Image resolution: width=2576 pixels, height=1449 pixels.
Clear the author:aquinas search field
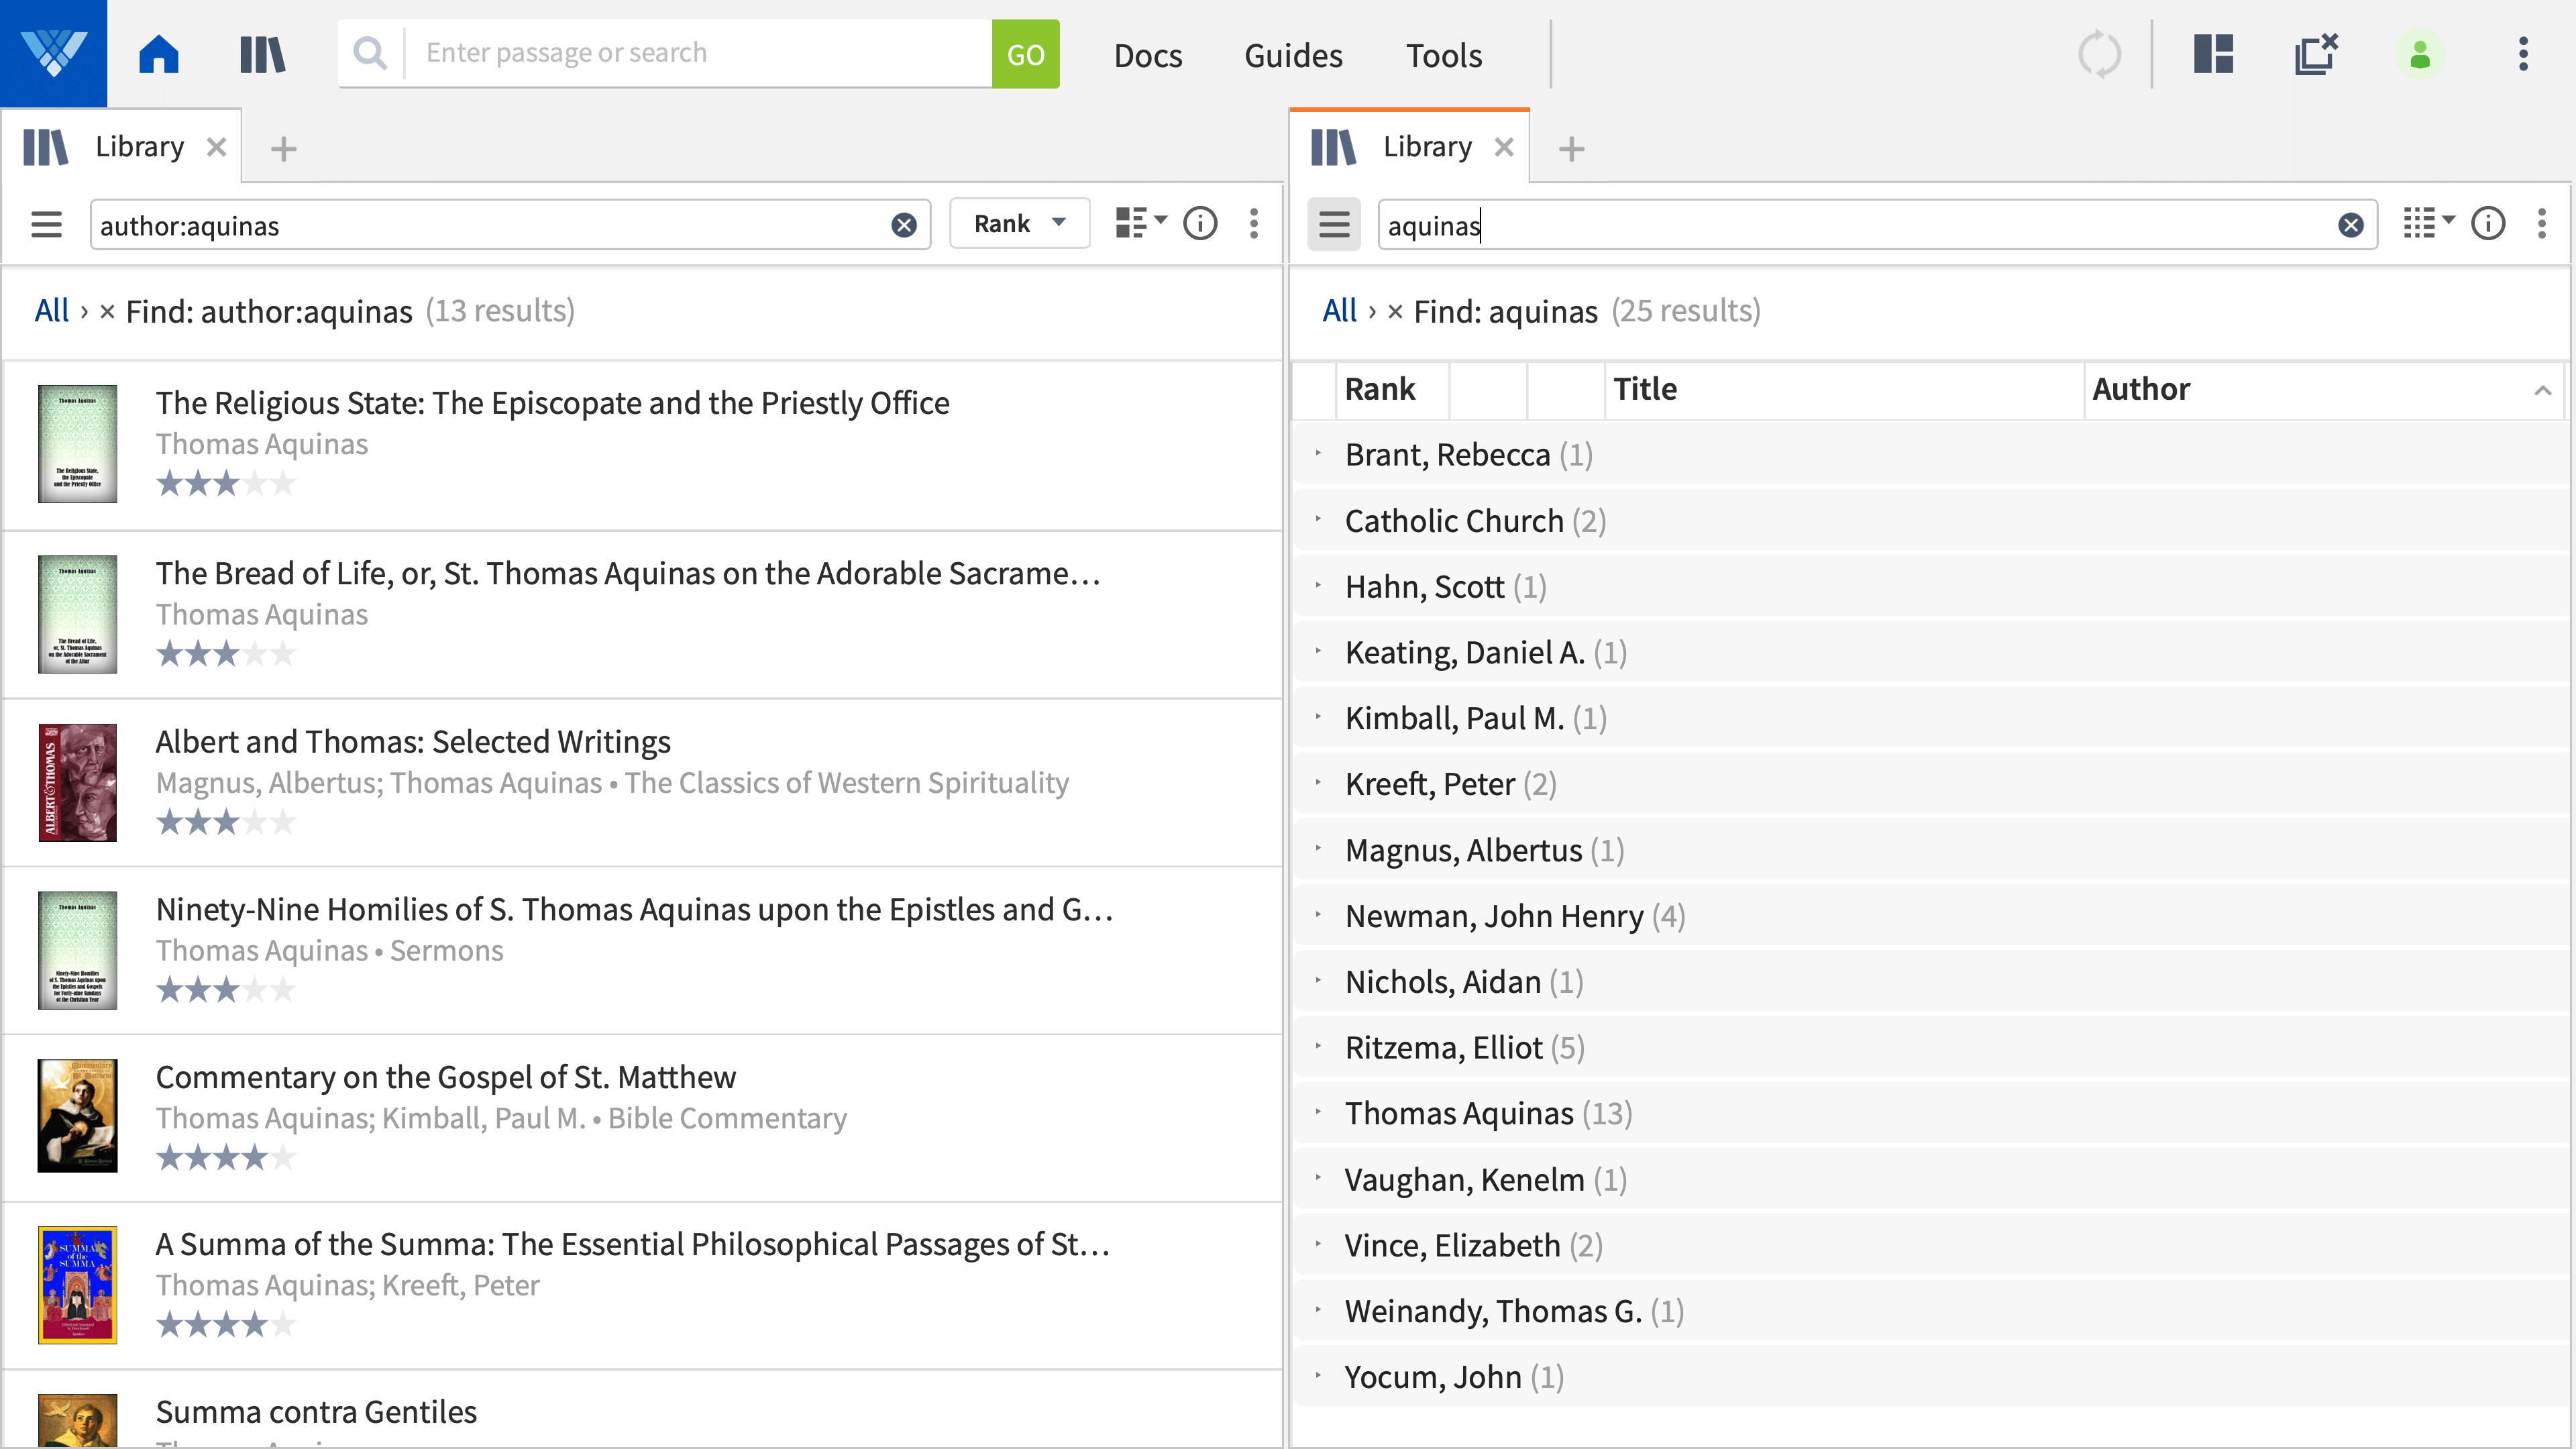coord(904,225)
